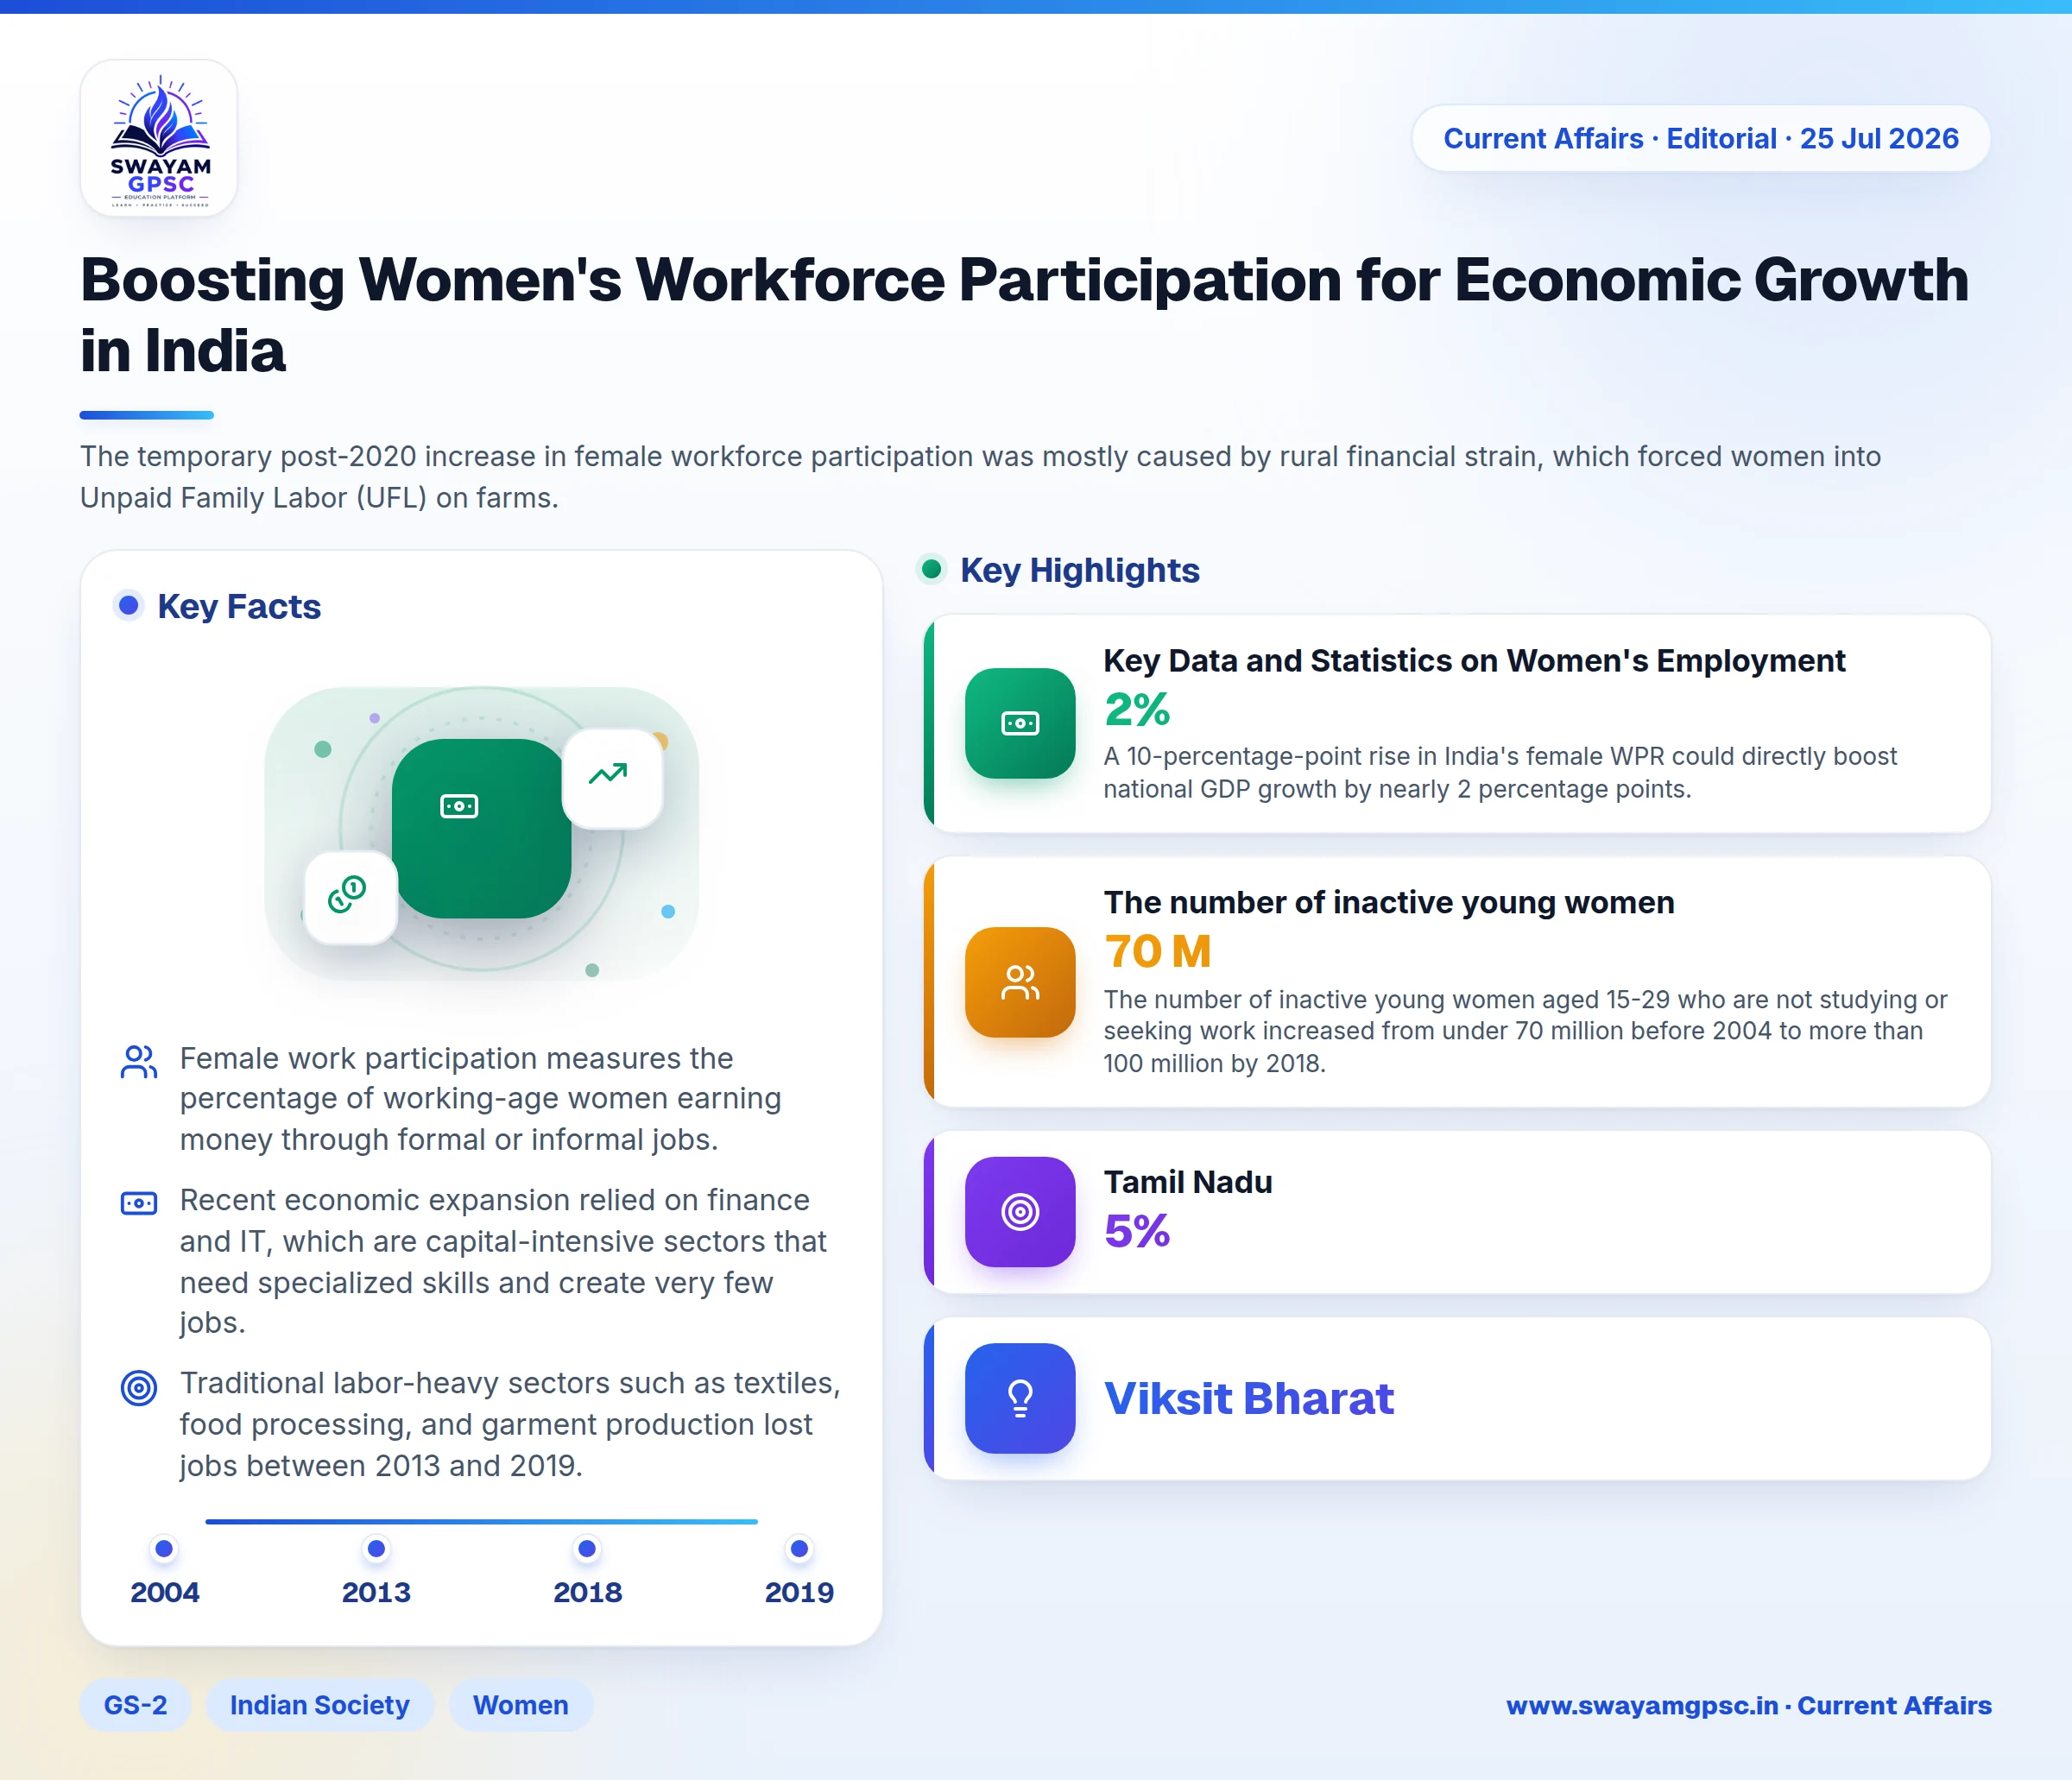
Task: Click the 5% Tamil Nadu value
Action: 1137,1231
